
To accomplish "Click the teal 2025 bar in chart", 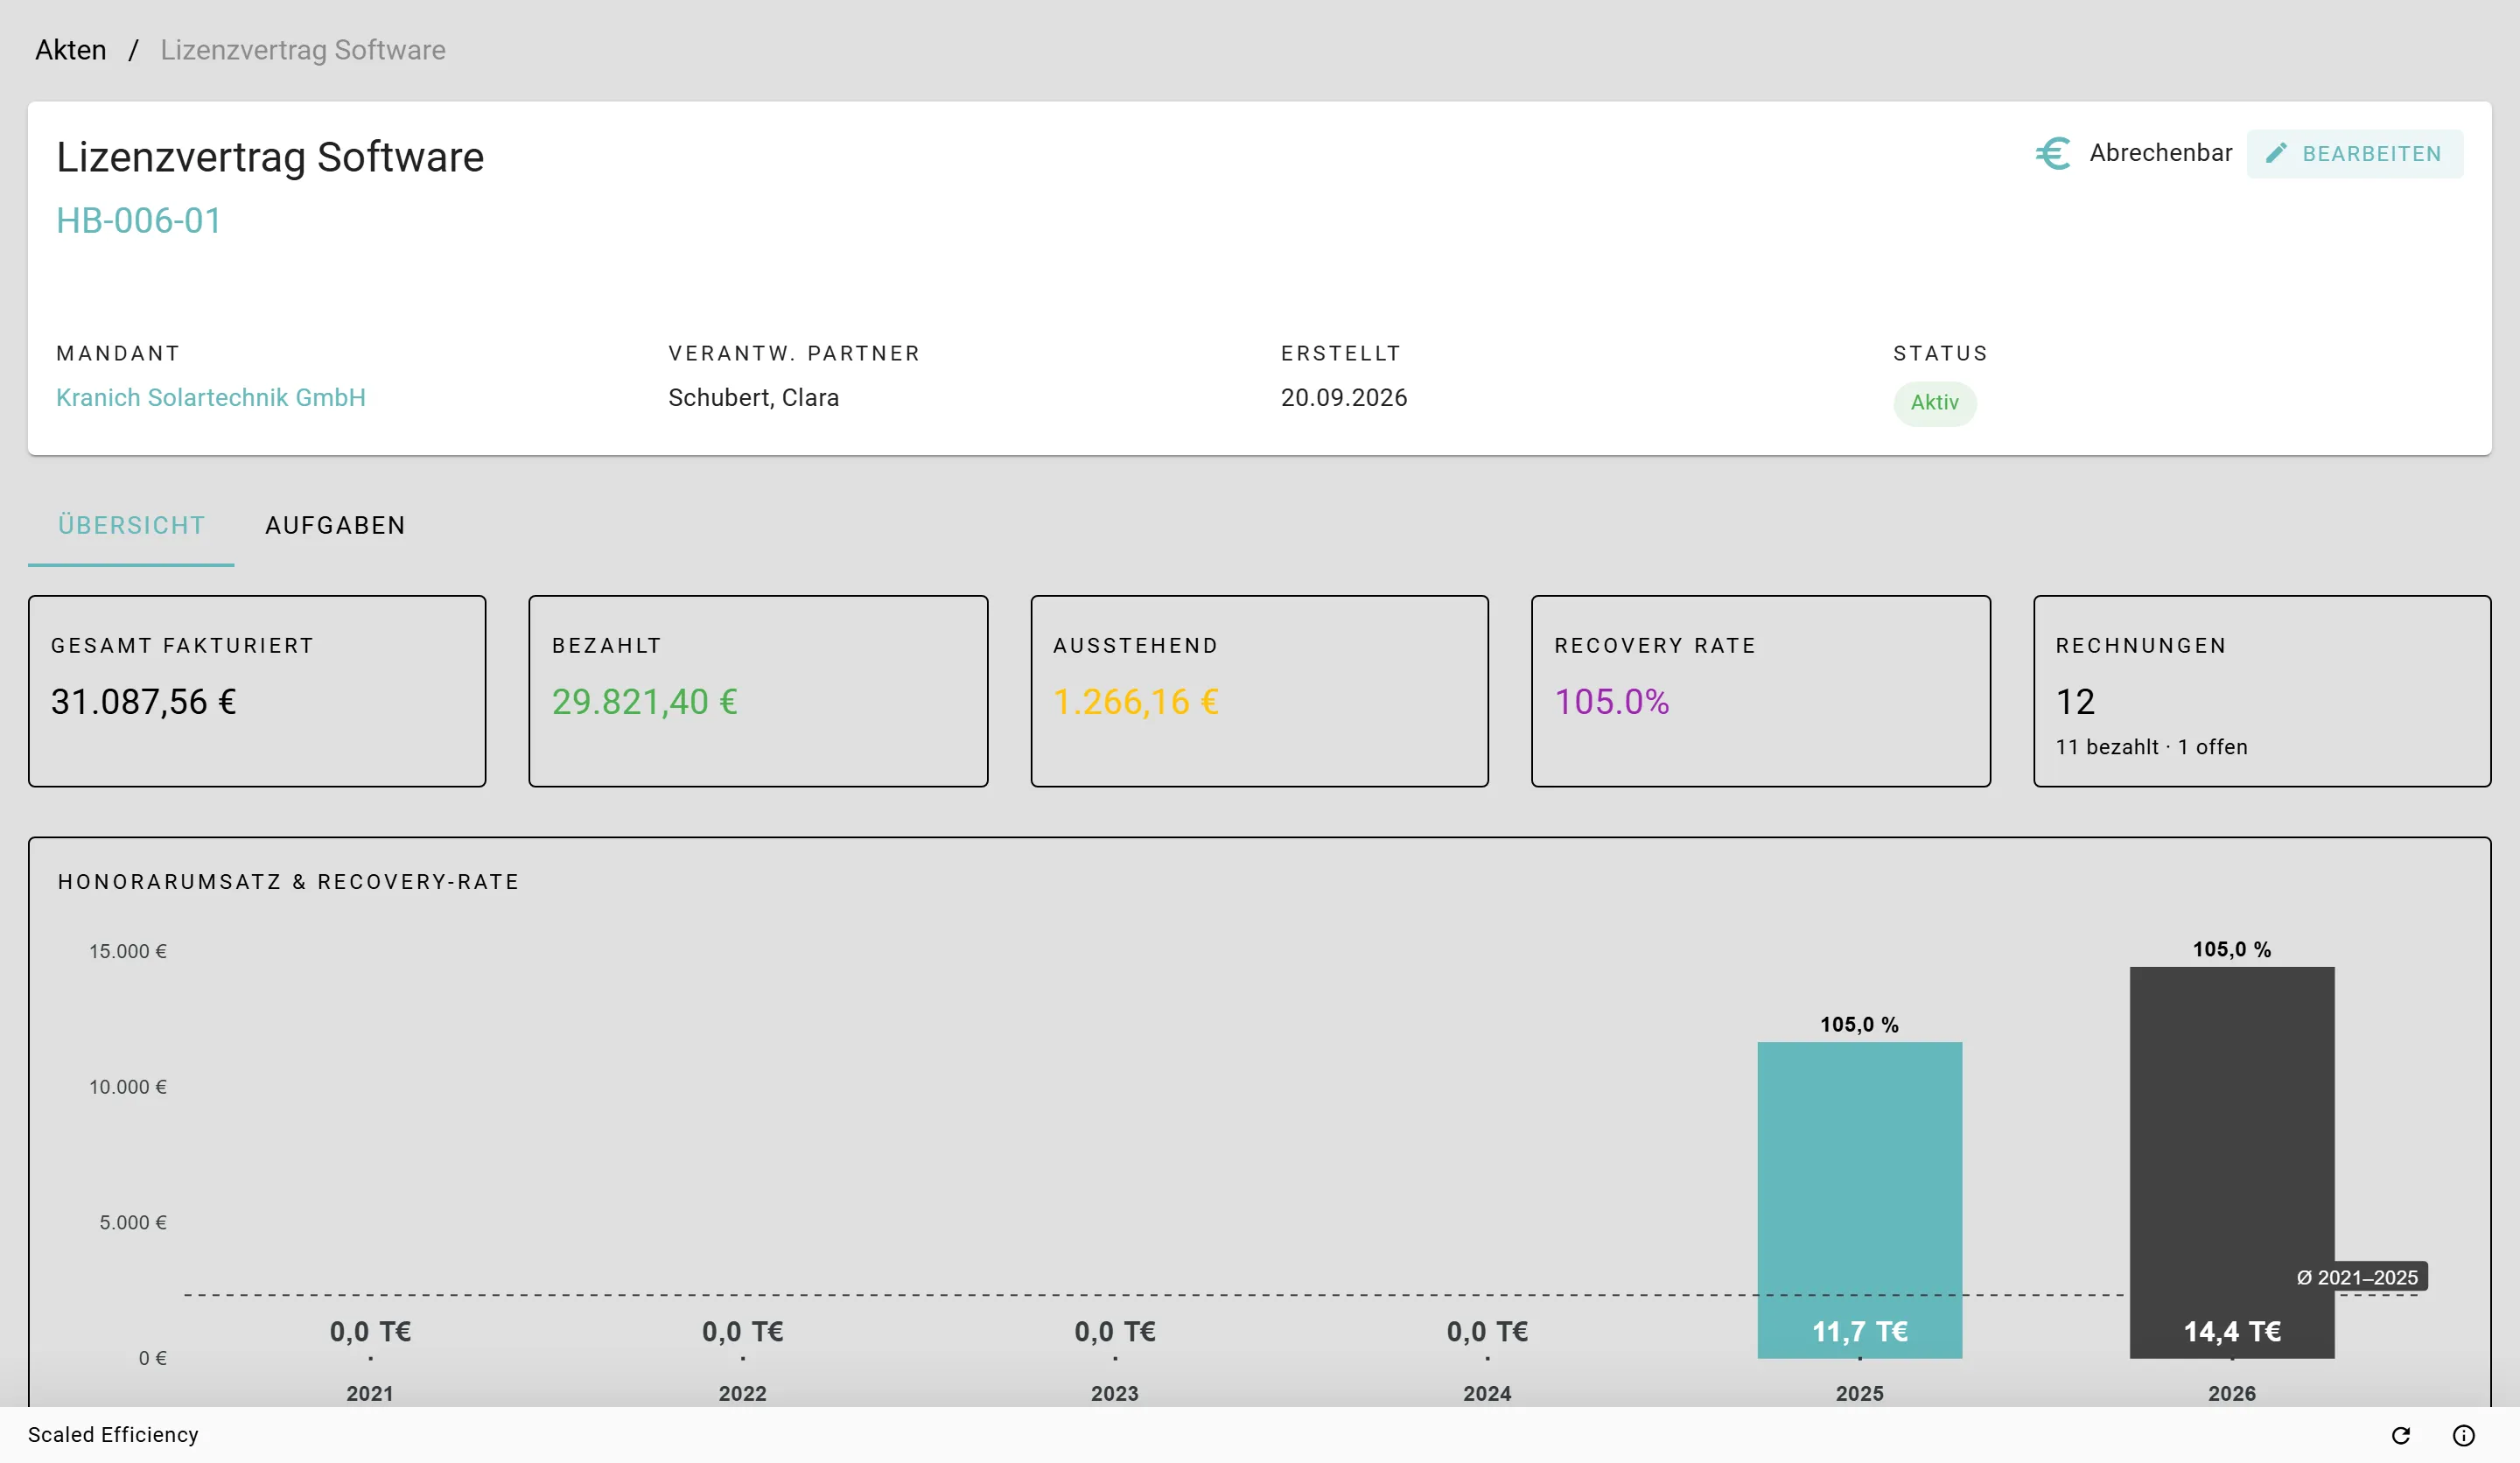I will [1859, 1200].
